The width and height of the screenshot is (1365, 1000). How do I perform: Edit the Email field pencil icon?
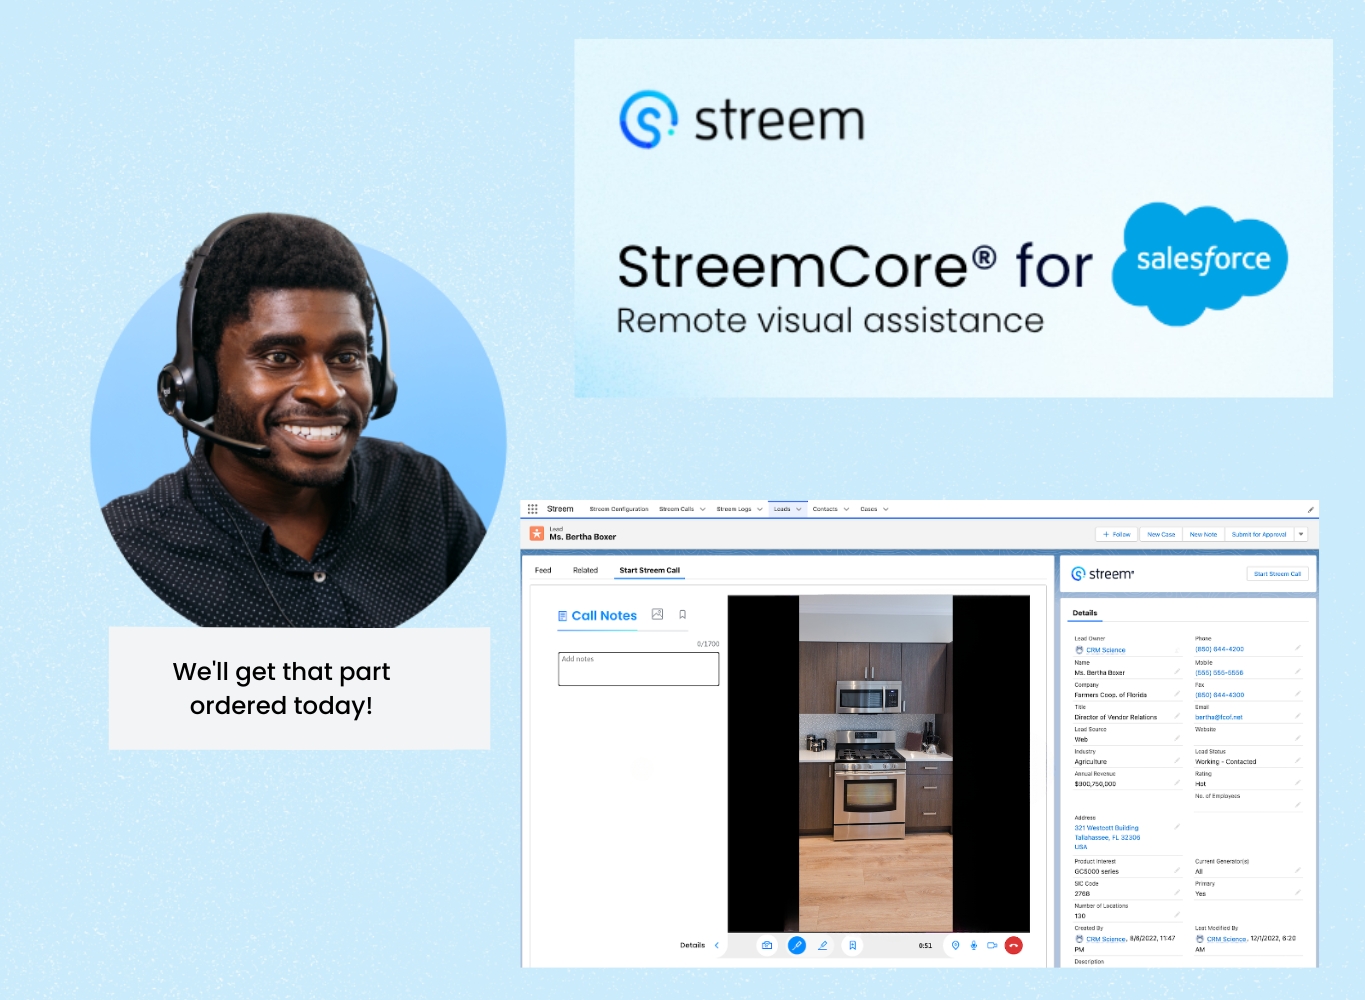(1298, 715)
